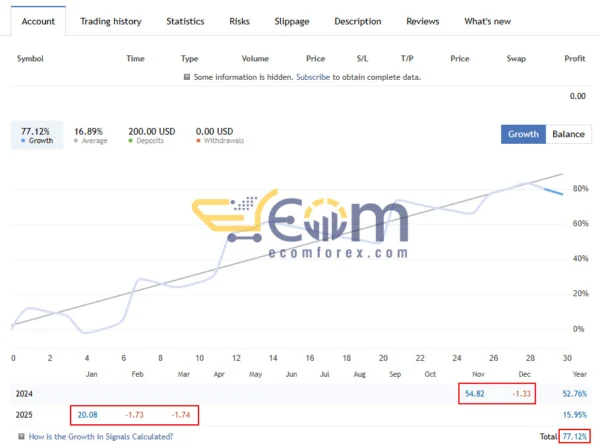Screen dimensions: 600x446
Task: Click the 54.82 November 2024 growth value
Action: [x=476, y=395]
